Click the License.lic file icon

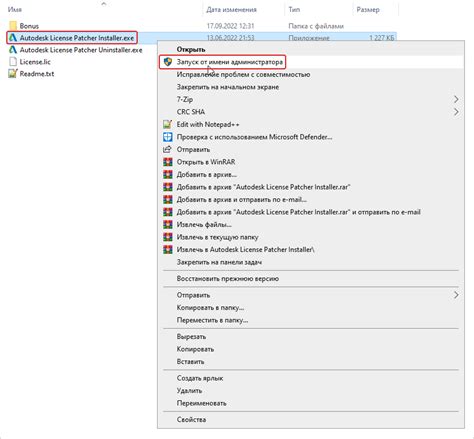point(13,62)
